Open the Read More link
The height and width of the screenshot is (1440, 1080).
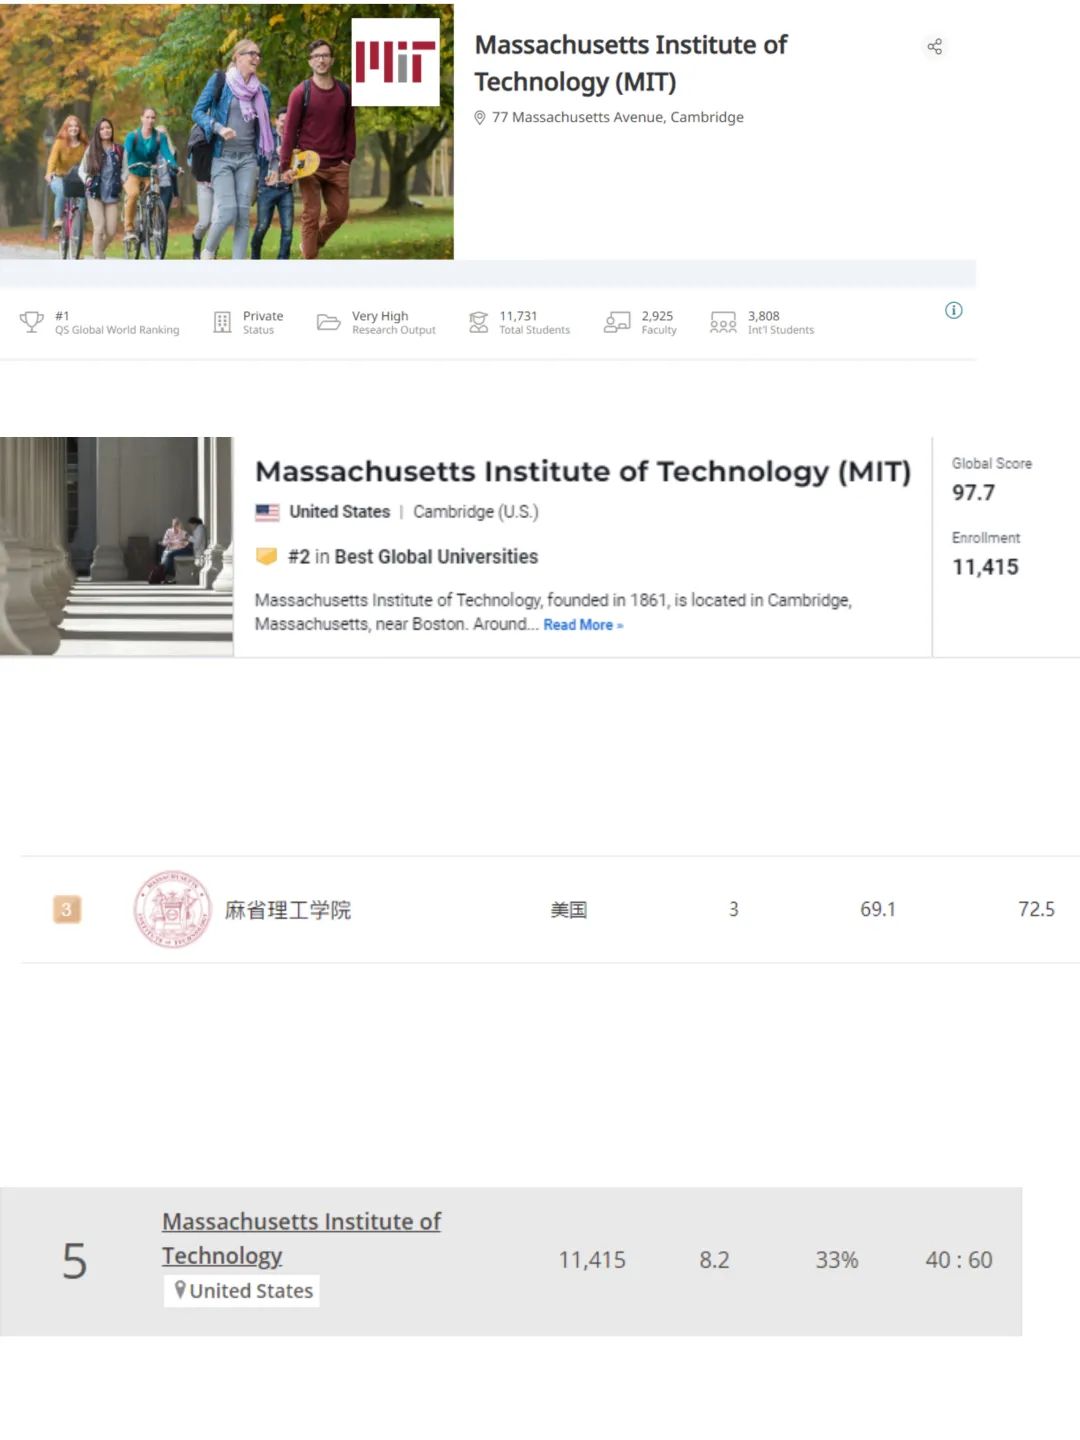pyautogui.click(x=583, y=625)
